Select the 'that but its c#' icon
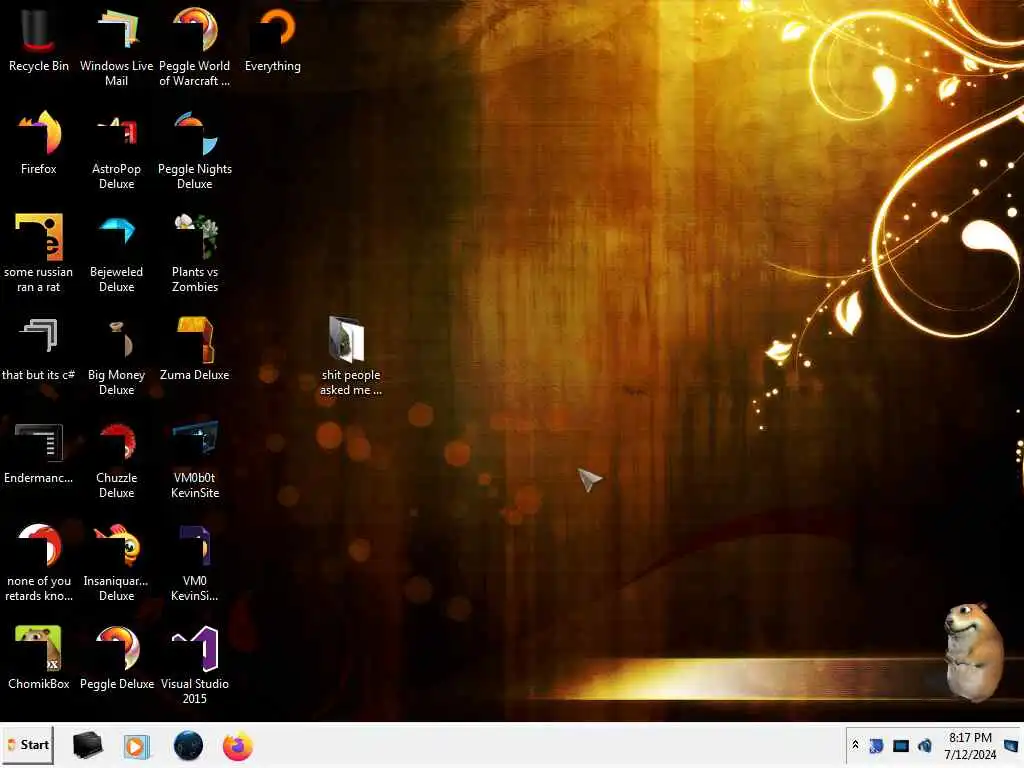This screenshot has width=1024, height=768. coord(39,350)
